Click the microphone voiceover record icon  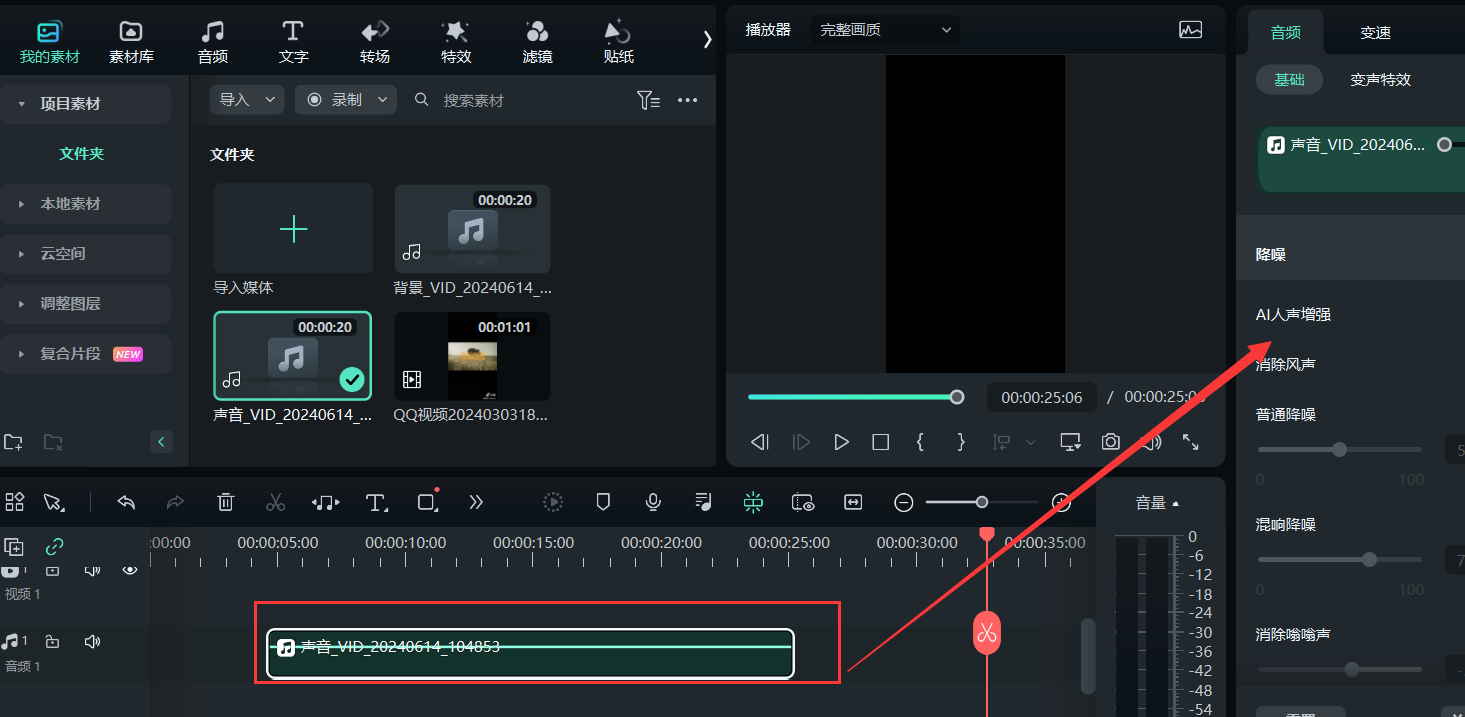pos(653,502)
